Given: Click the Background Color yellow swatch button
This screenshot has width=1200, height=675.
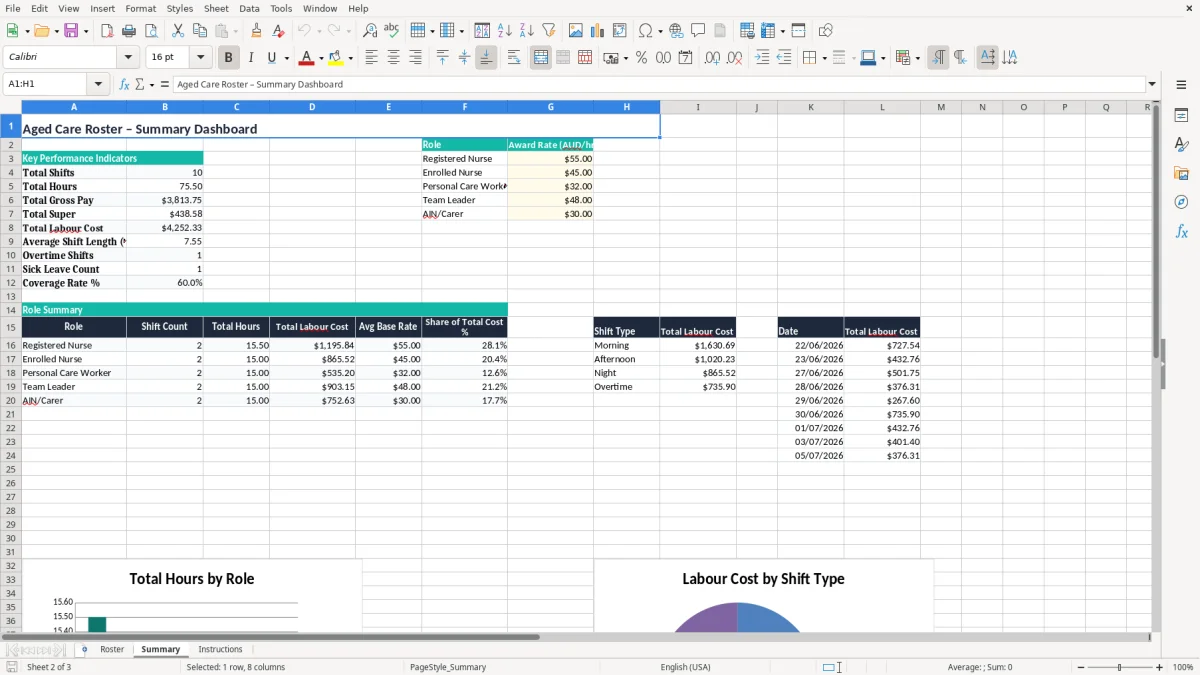Looking at the screenshot, I should (336, 58).
